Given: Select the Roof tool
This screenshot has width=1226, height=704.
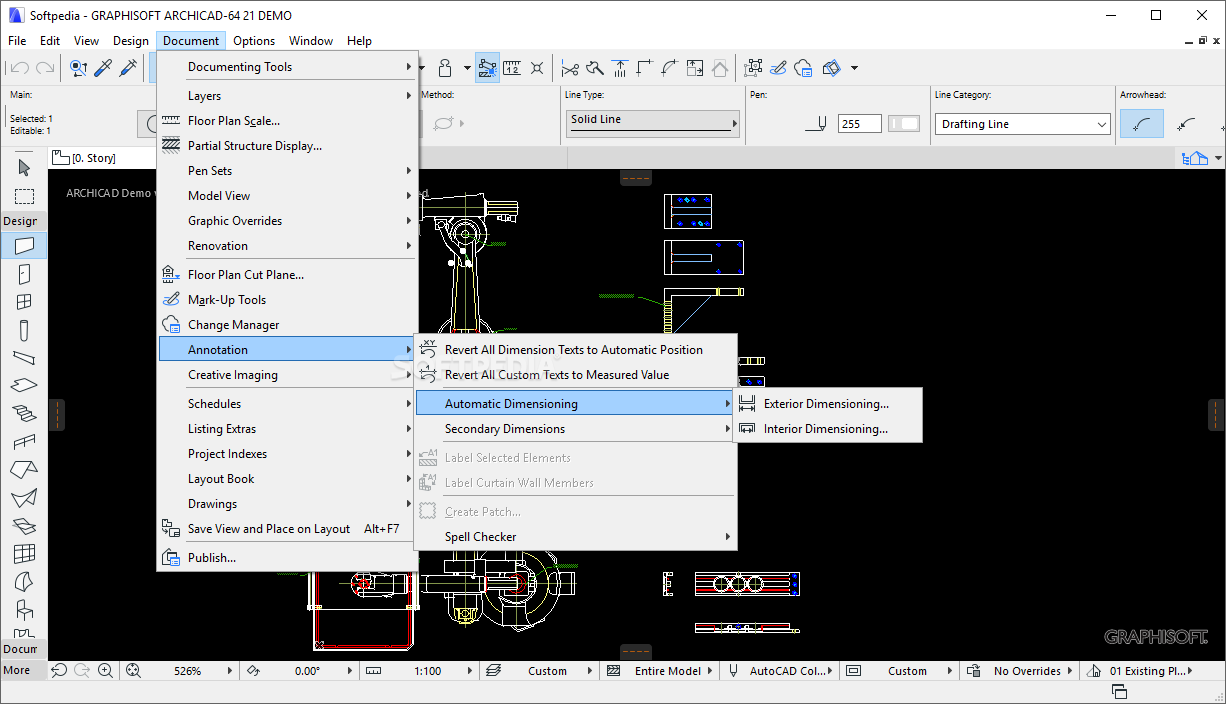Looking at the screenshot, I should click(x=24, y=469).
